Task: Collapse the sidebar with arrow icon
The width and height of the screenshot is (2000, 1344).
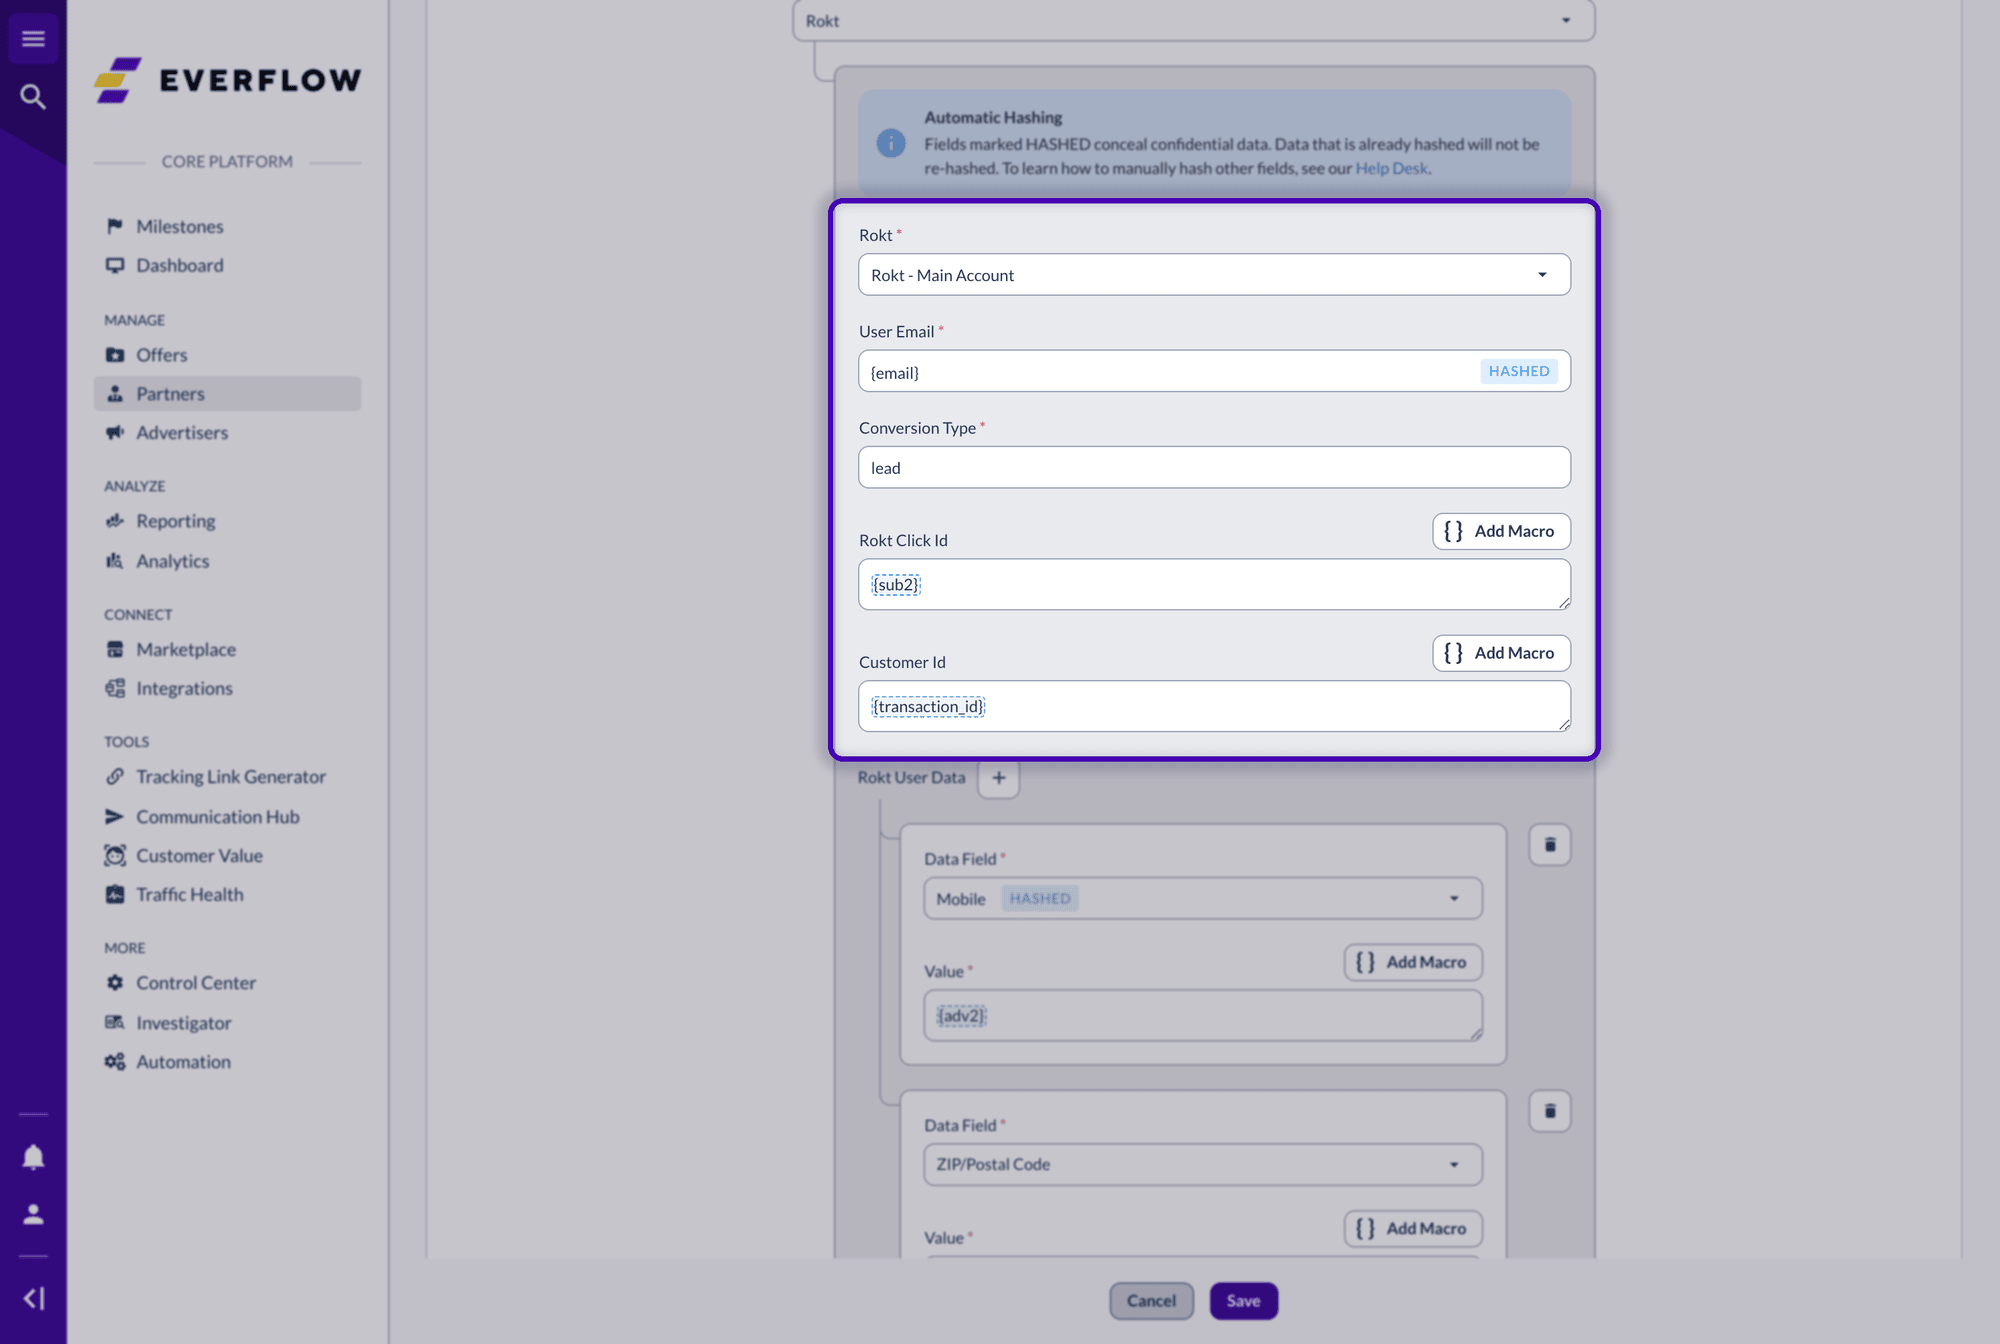Action: click(x=33, y=1298)
